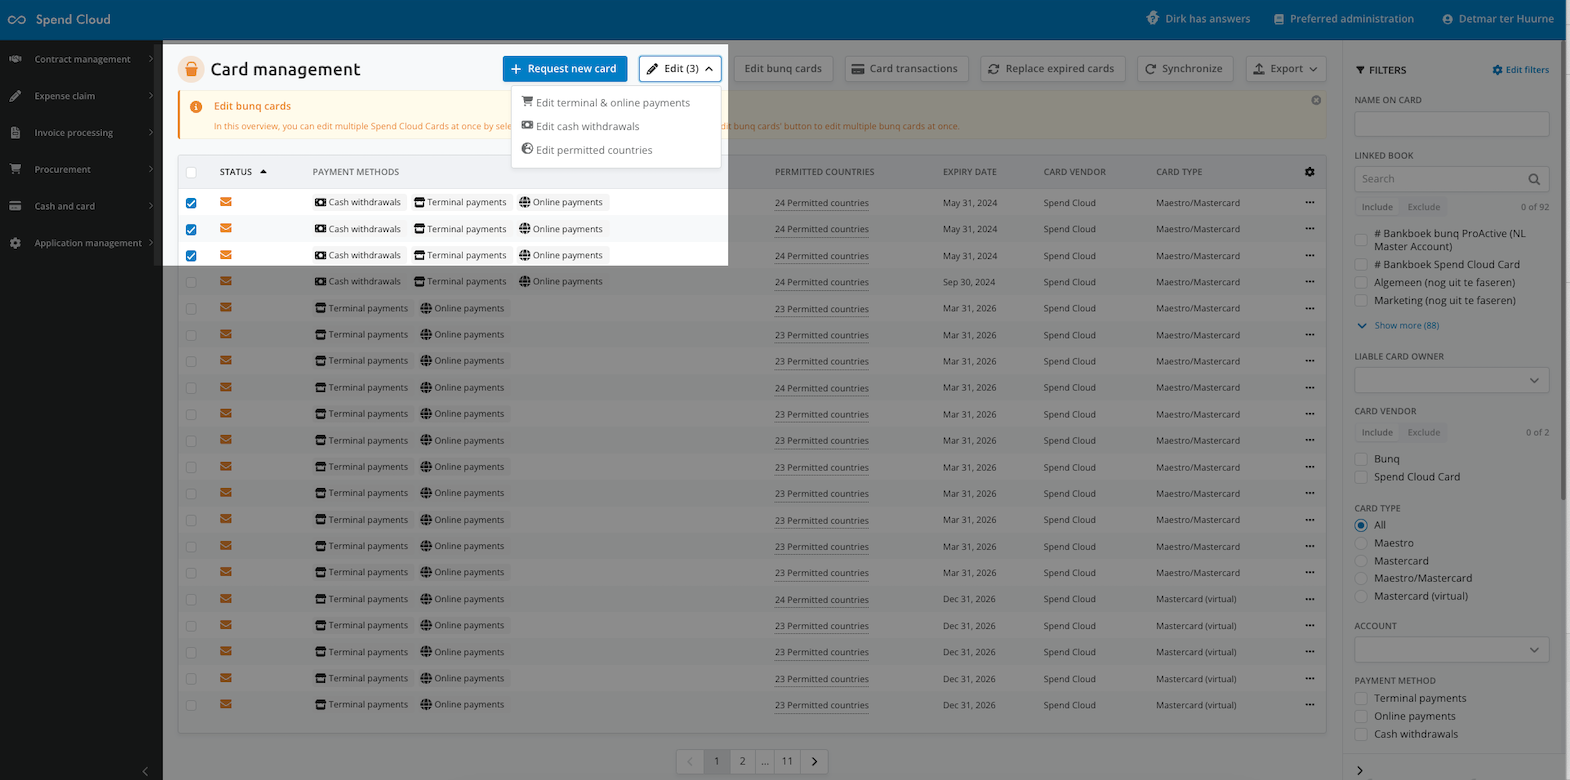Click the Contract management handshake icon
Image resolution: width=1570 pixels, height=780 pixels.
click(x=15, y=59)
